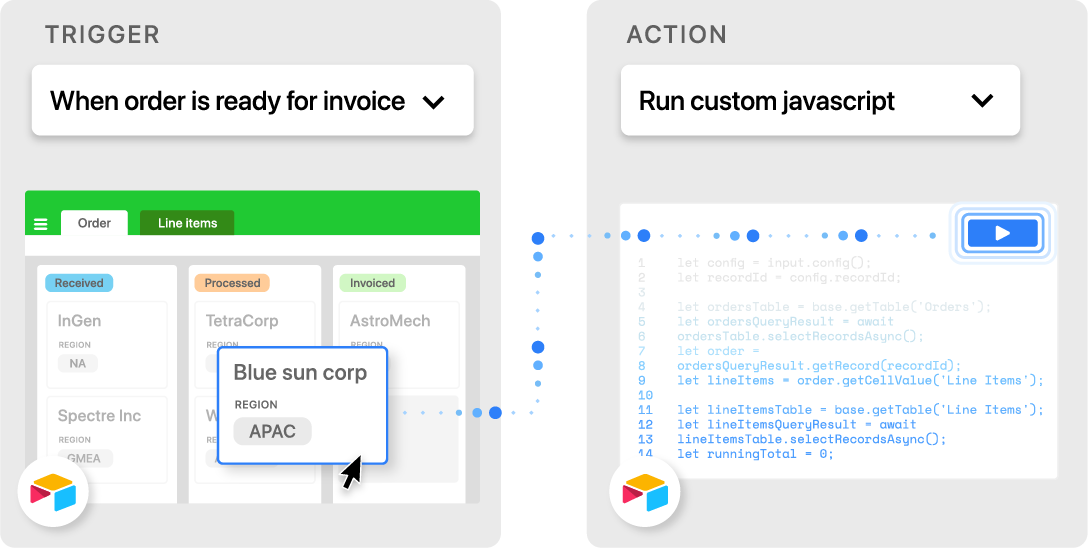The image size is (1088, 550).
Task: Click code line with base.getTable('Line Items')
Action: [860, 410]
